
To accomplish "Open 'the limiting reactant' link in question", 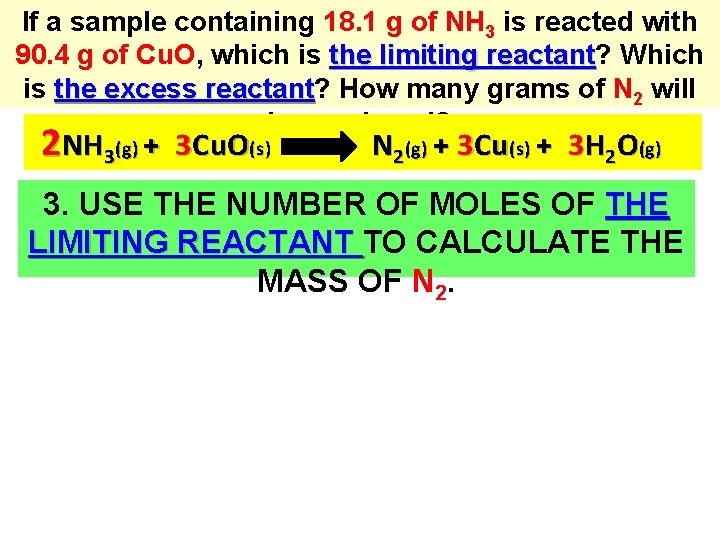I will point(462,56).
